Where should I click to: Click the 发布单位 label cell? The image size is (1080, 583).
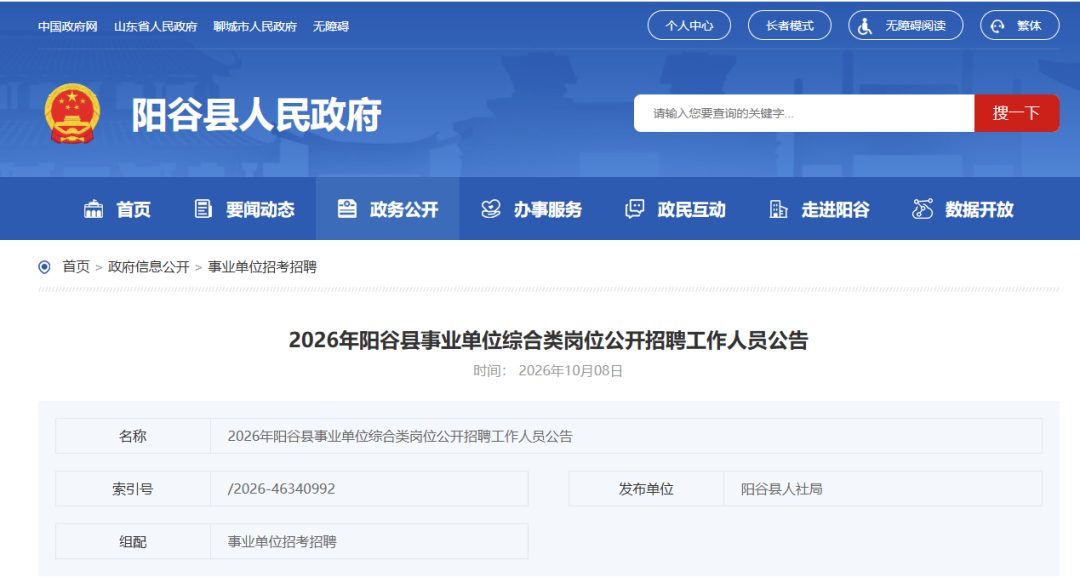tap(646, 489)
